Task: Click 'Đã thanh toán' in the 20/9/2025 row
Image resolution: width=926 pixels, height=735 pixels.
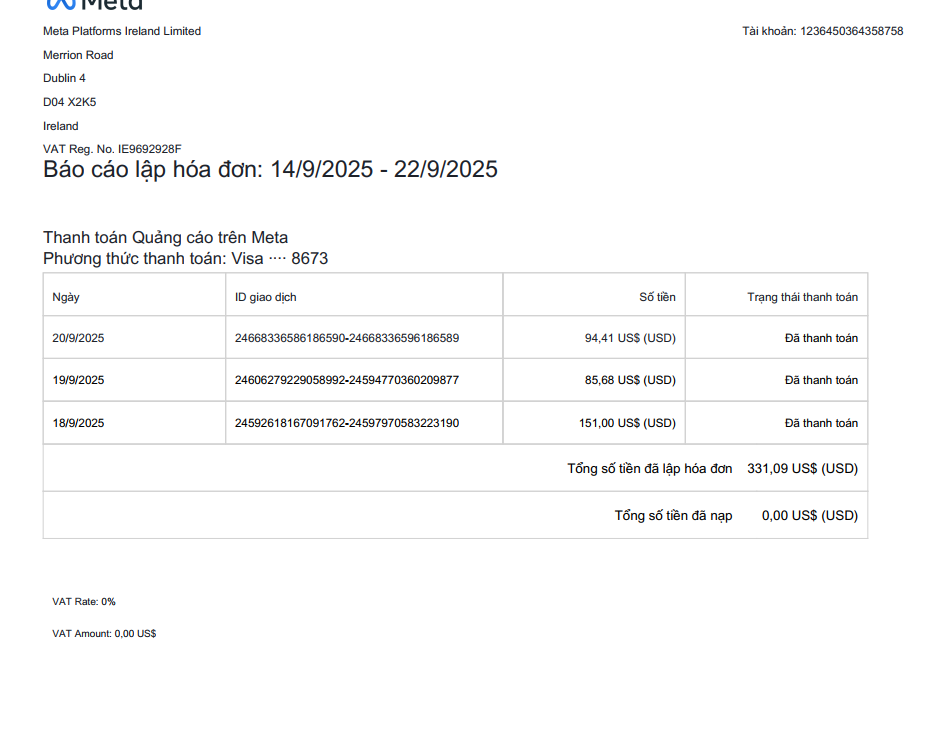Action: [x=821, y=338]
